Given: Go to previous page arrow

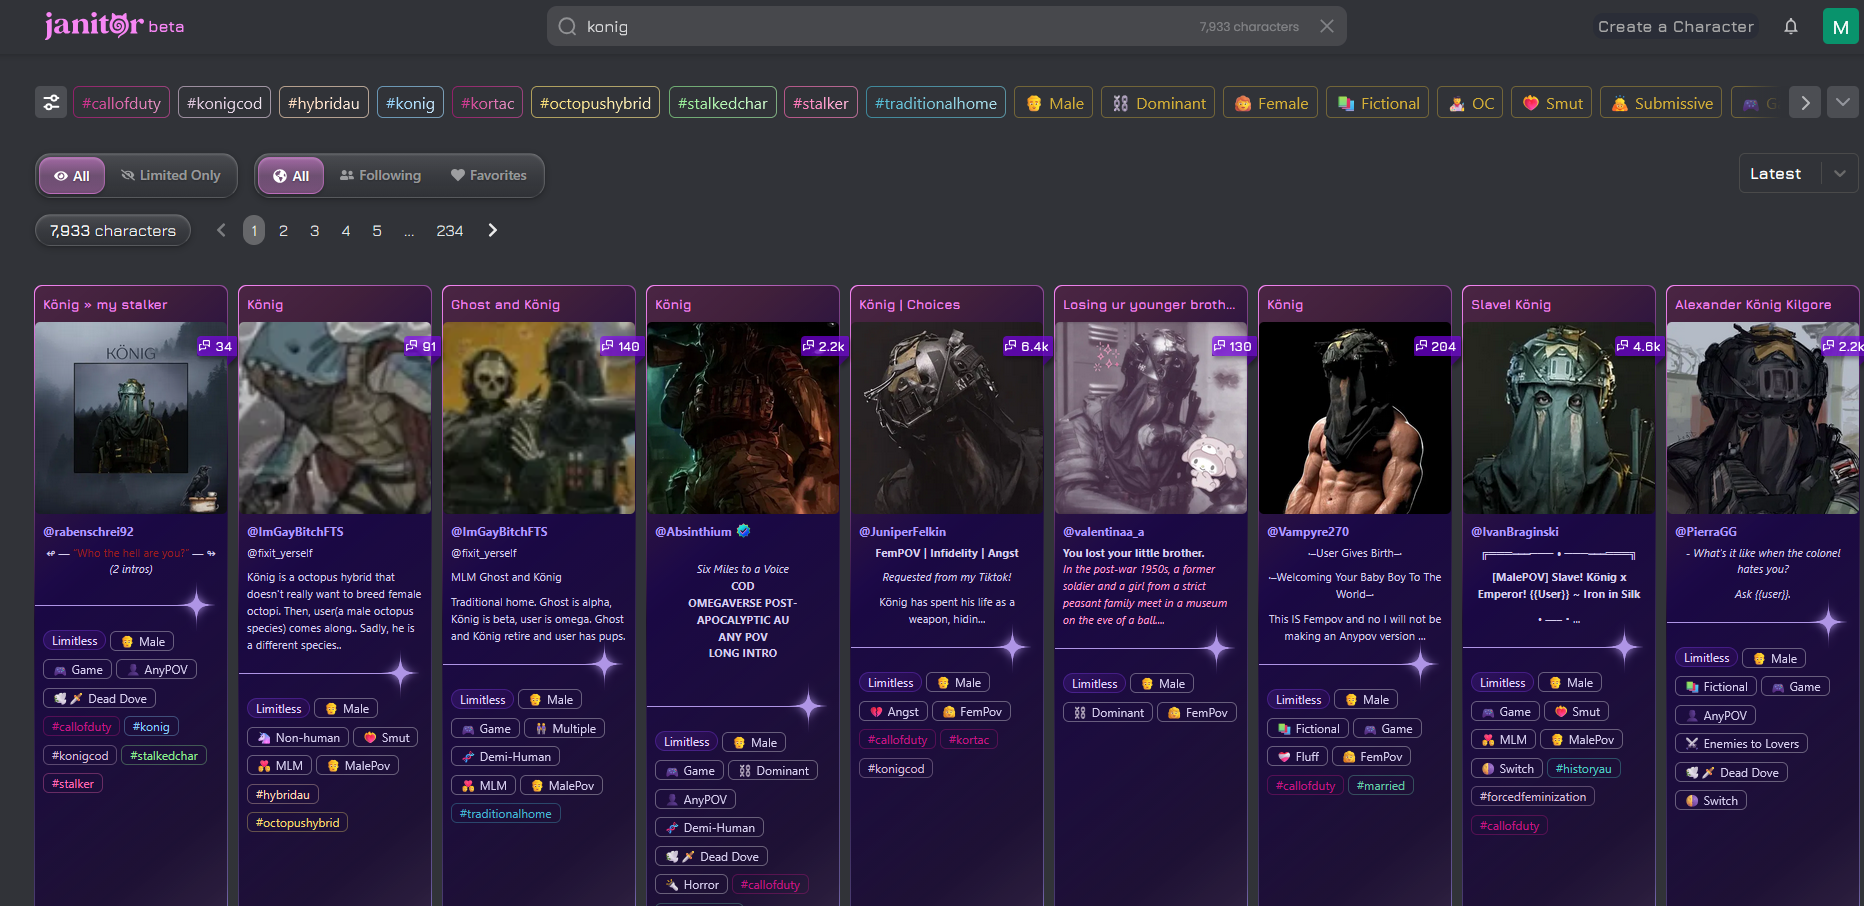Looking at the screenshot, I should [222, 231].
